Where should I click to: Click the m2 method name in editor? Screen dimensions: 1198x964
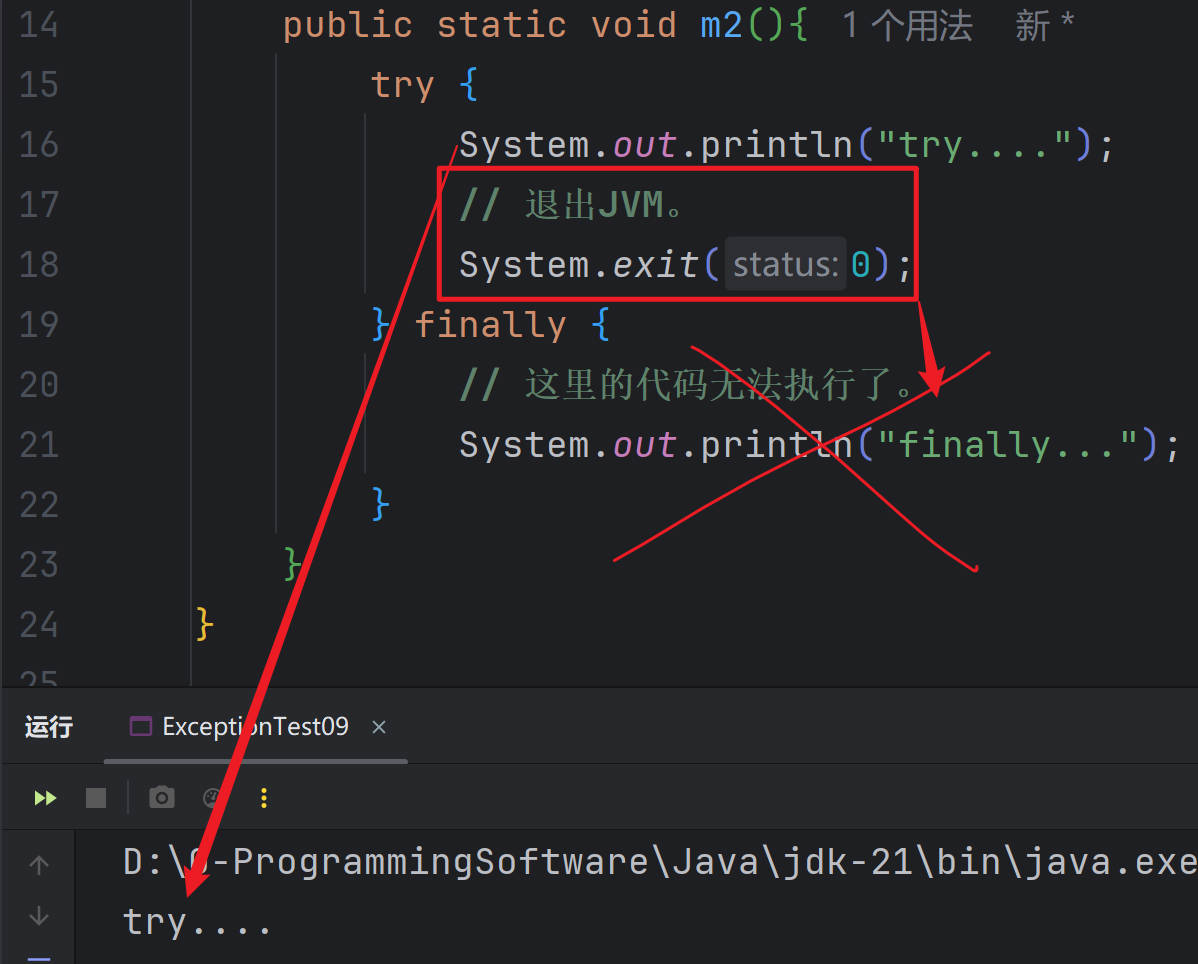722,25
